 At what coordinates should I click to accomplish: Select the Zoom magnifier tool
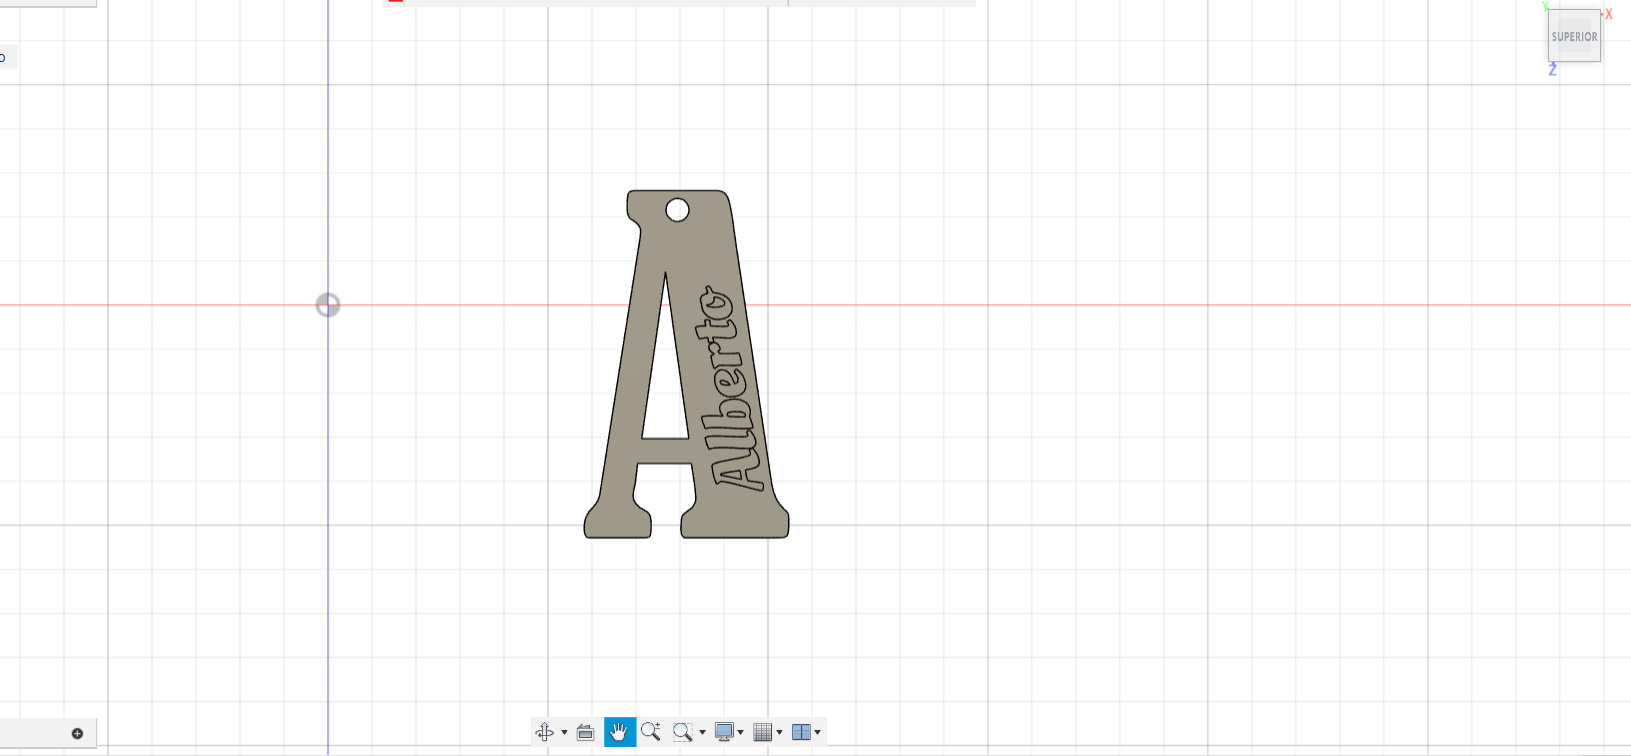click(x=651, y=732)
